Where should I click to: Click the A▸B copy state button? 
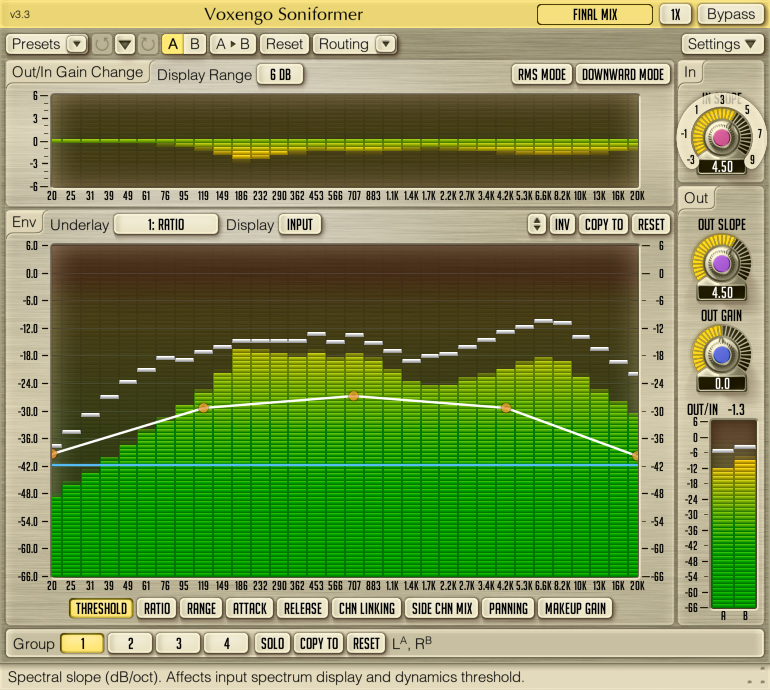click(234, 44)
